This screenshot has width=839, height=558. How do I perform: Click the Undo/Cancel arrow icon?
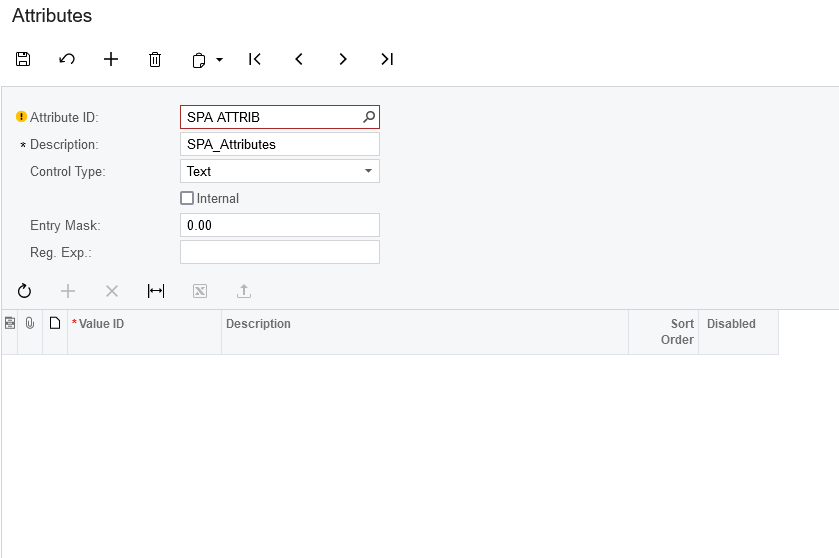(x=67, y=59)
